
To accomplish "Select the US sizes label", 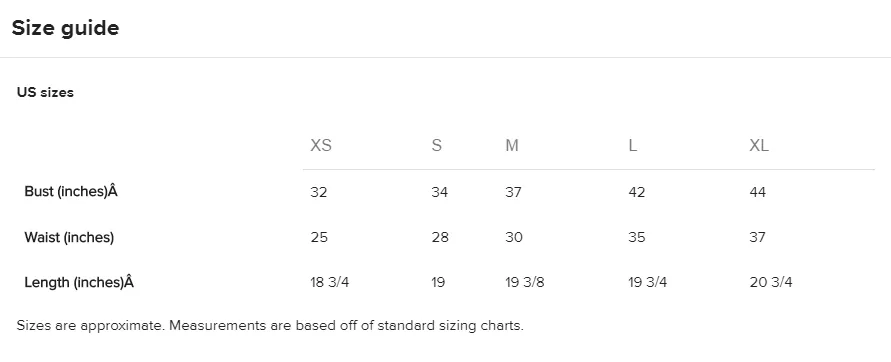I will point(45,92).
